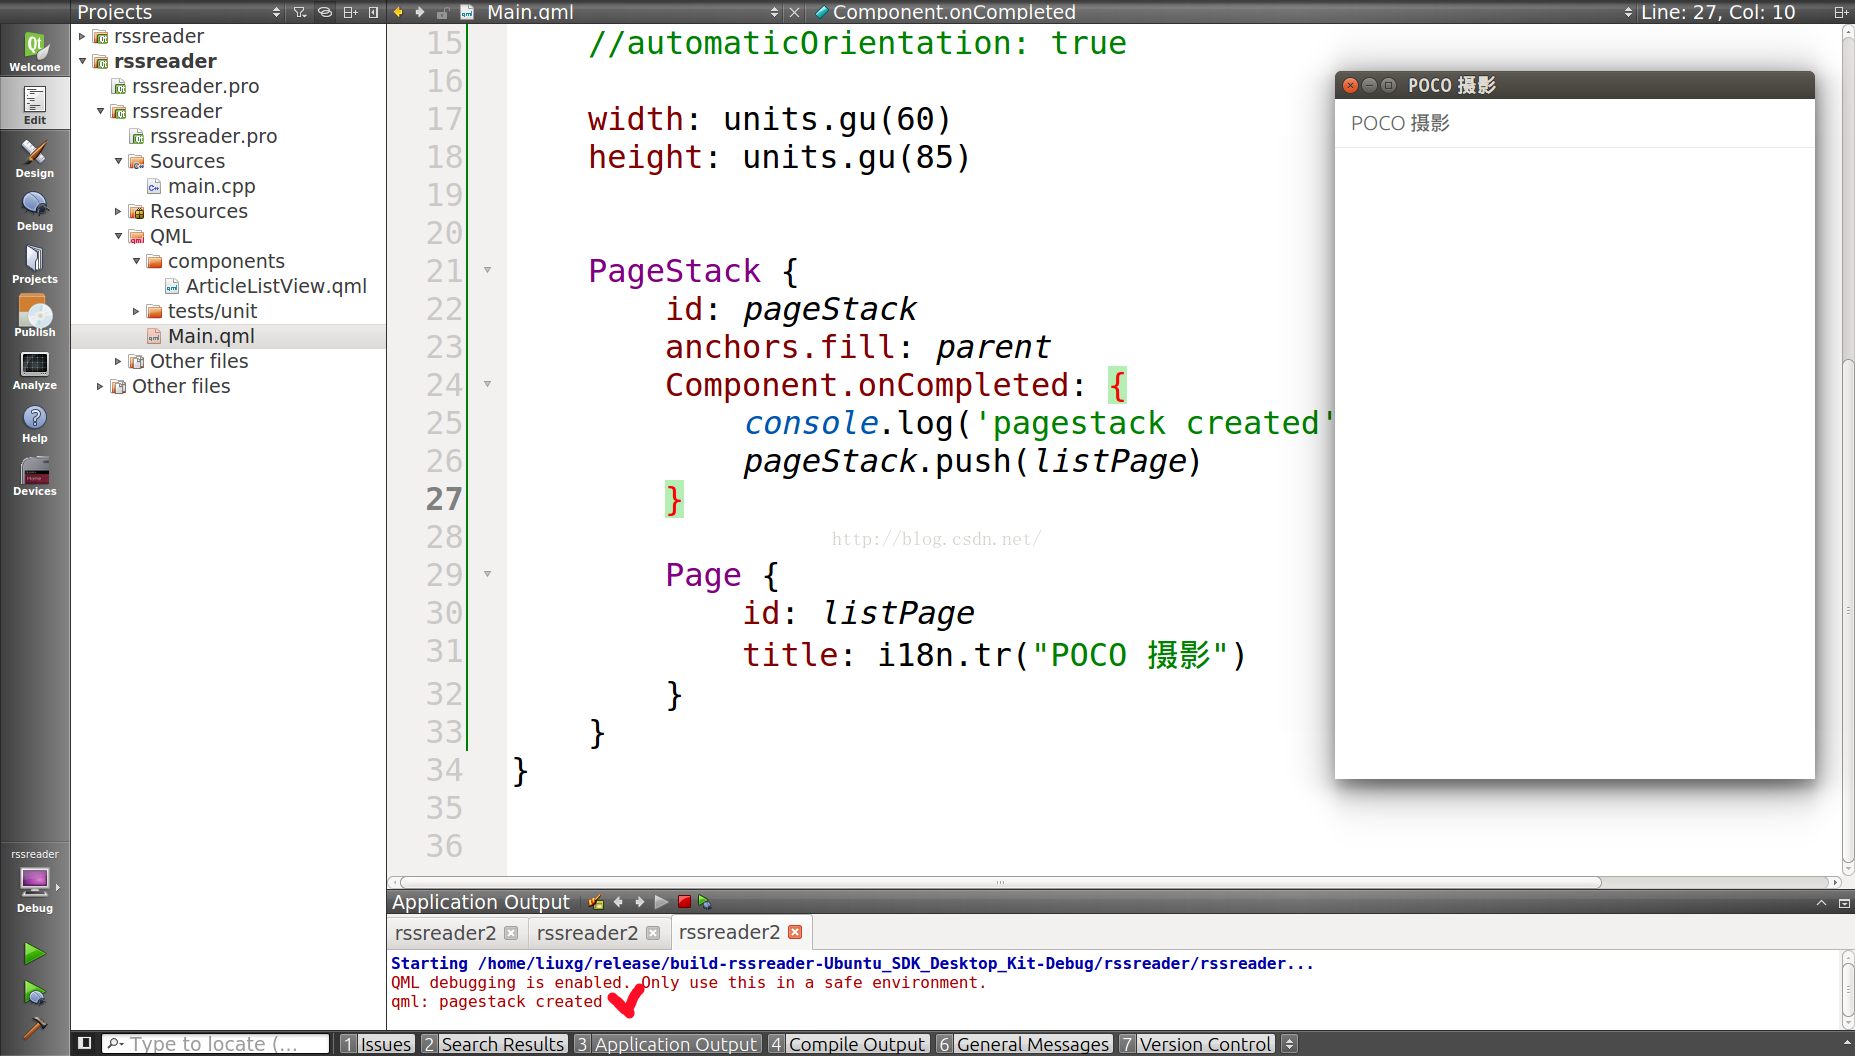Collapse the Sources folder
This screenshot has width=1855, height=1056.
coord(118,161)
